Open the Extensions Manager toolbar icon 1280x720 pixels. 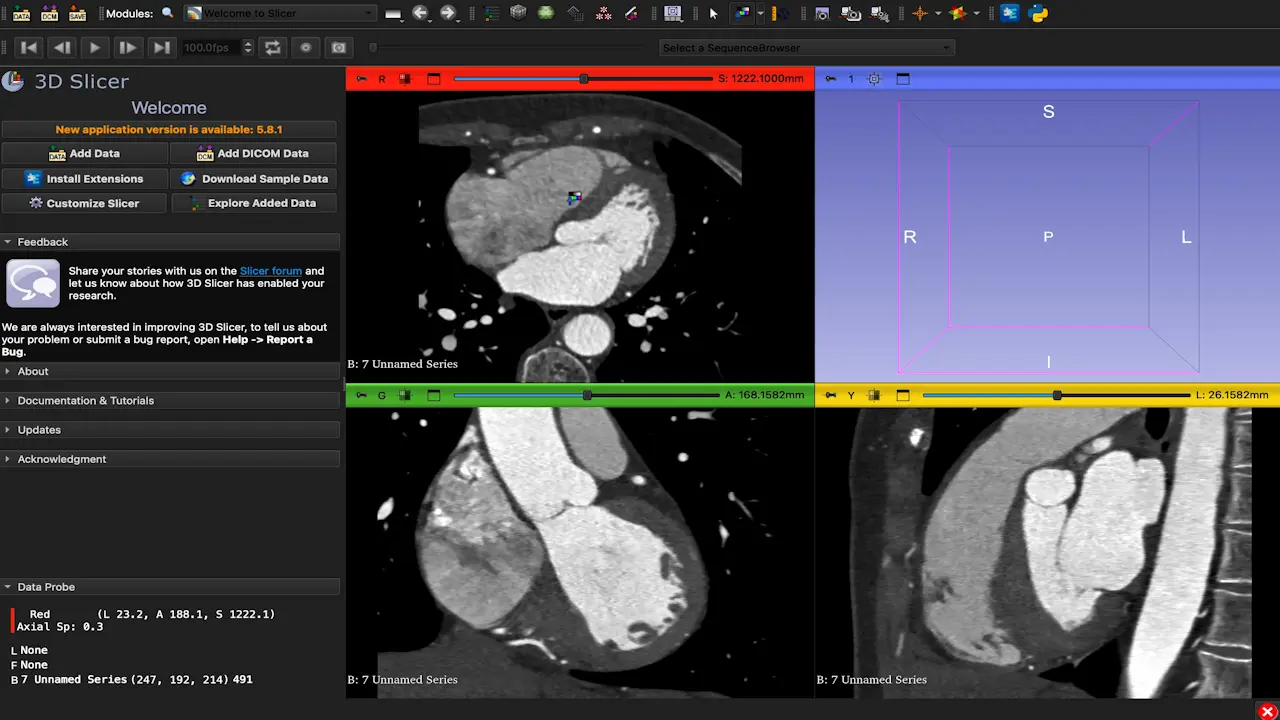(1010, 14)
